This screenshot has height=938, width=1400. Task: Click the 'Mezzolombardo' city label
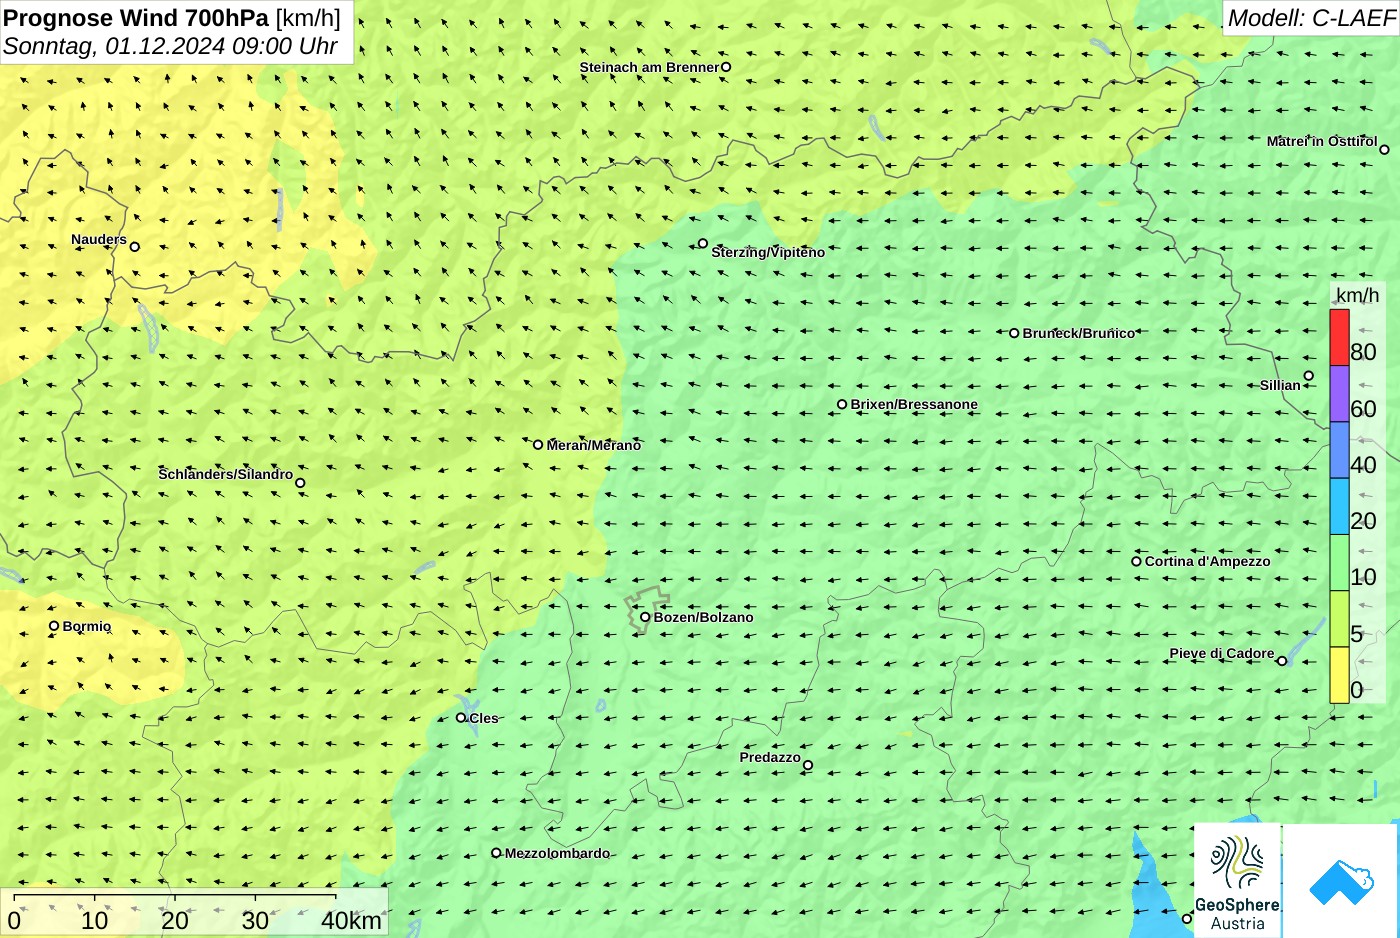pos(557,853)
